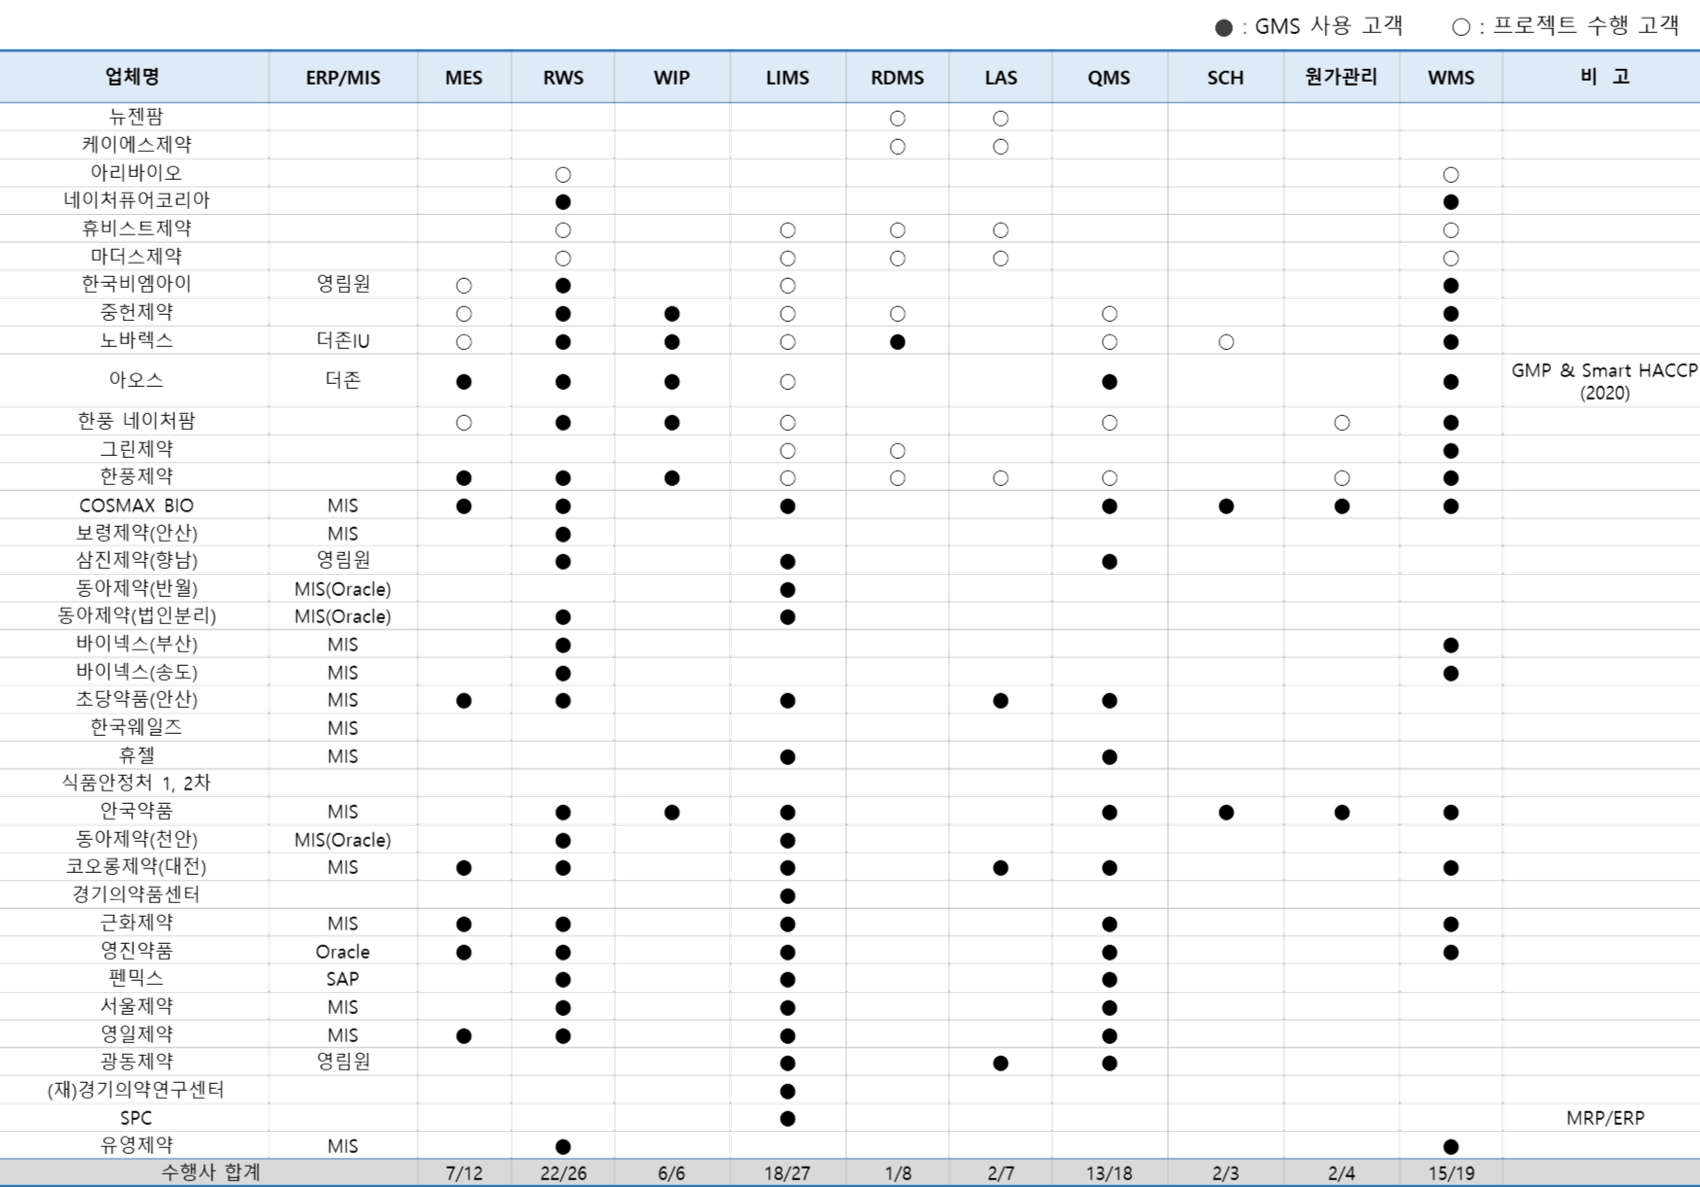Select the COSMAX BIO row name
This screenshot has width=1700, height=1187.
coord(136,506)
